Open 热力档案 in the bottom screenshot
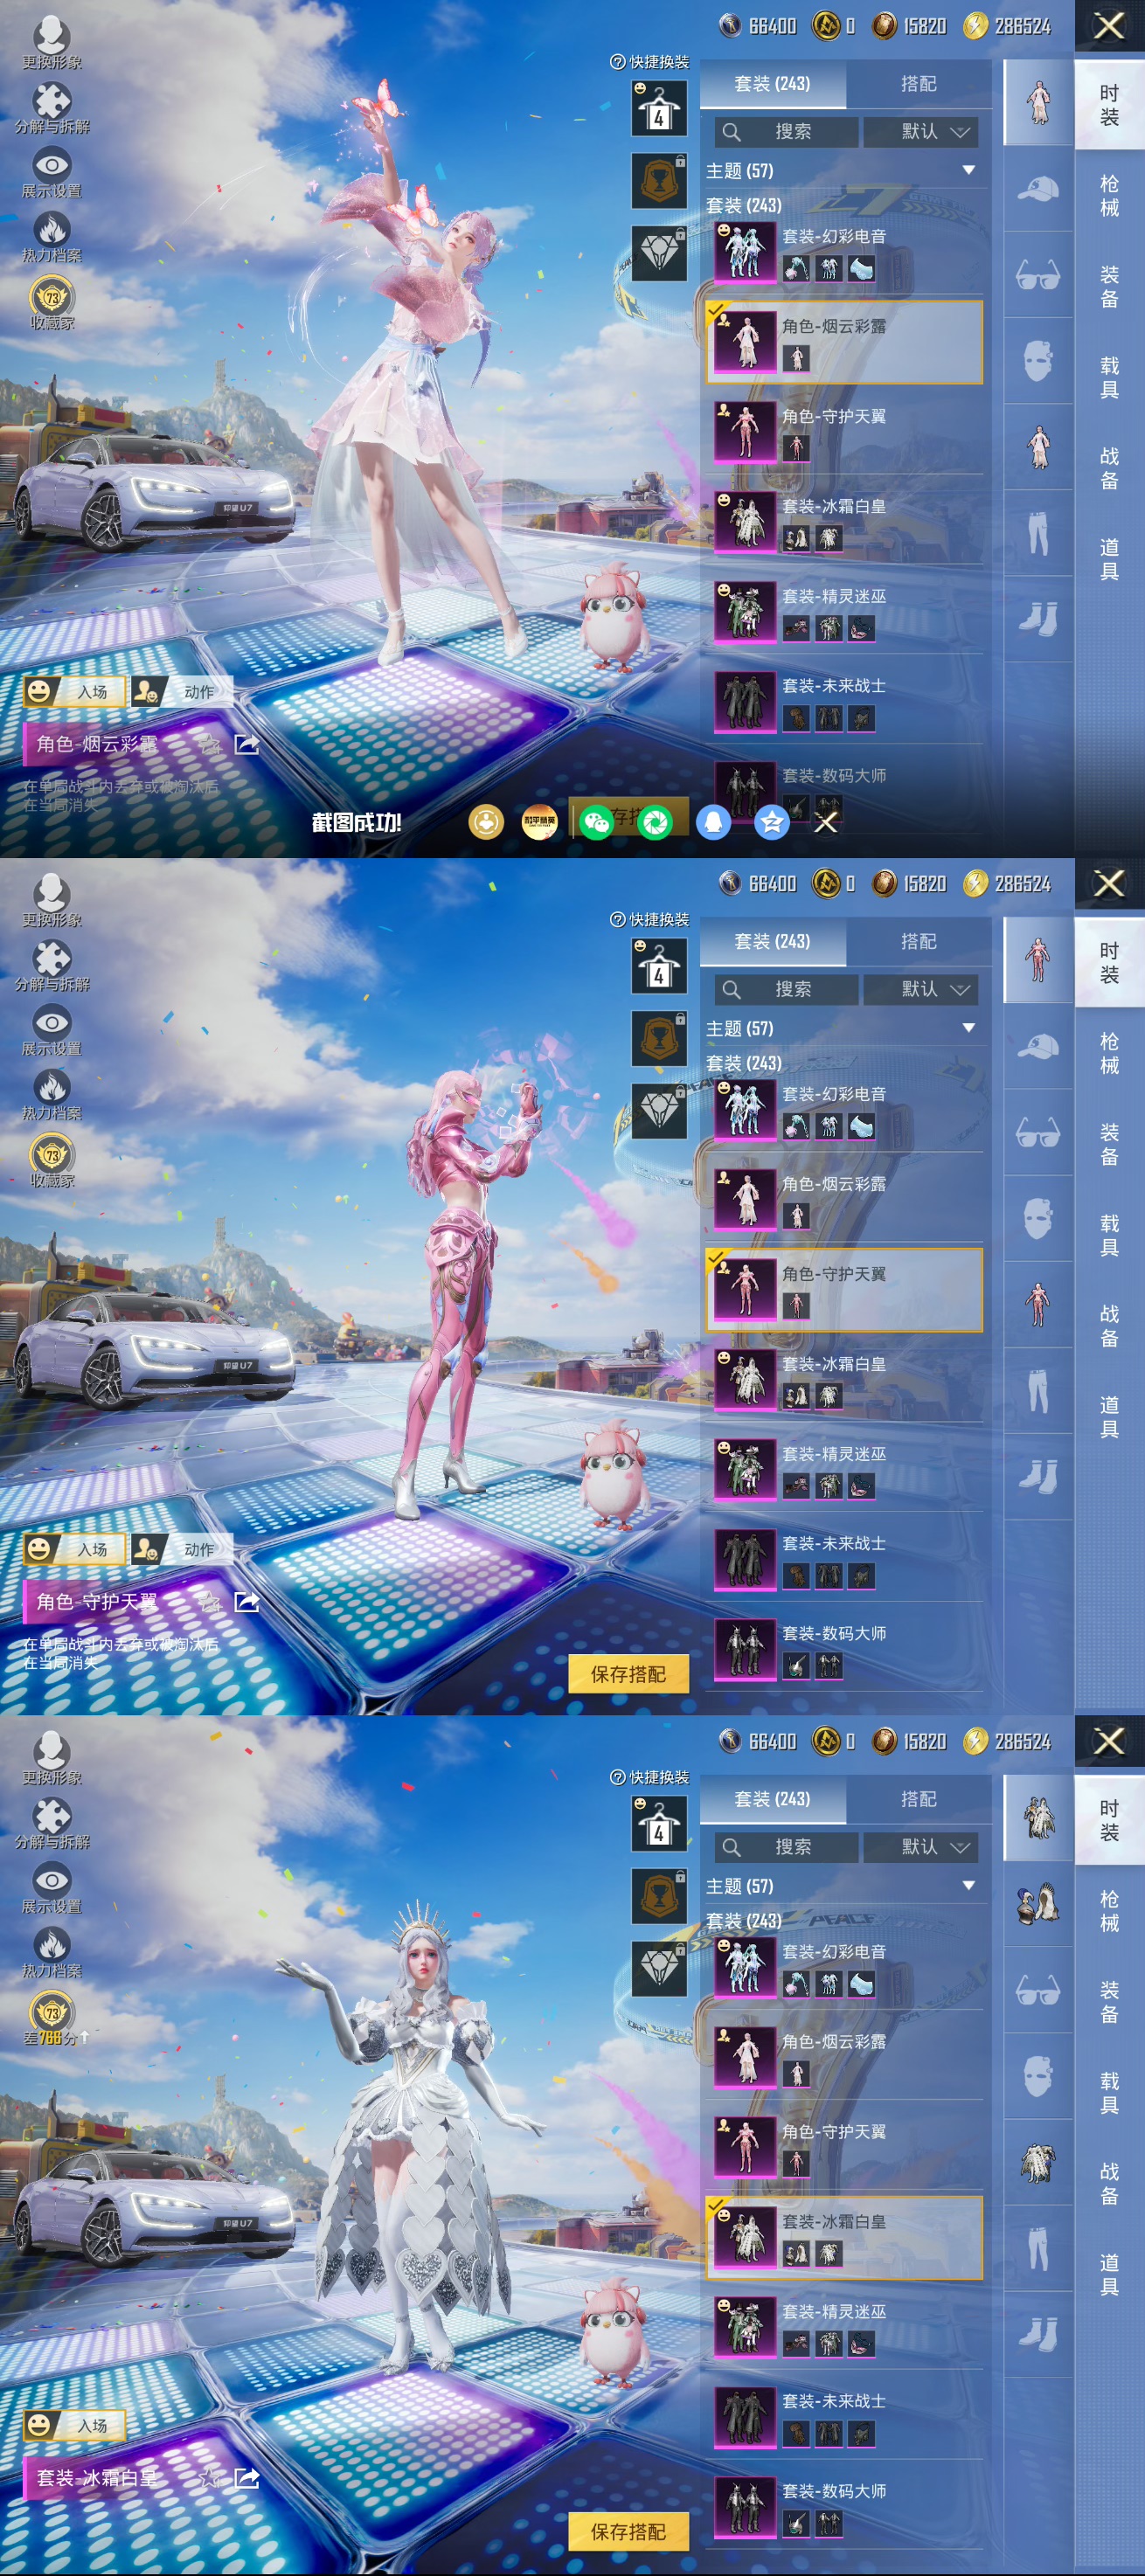 pyautogui.click(x=52, y=1953)
